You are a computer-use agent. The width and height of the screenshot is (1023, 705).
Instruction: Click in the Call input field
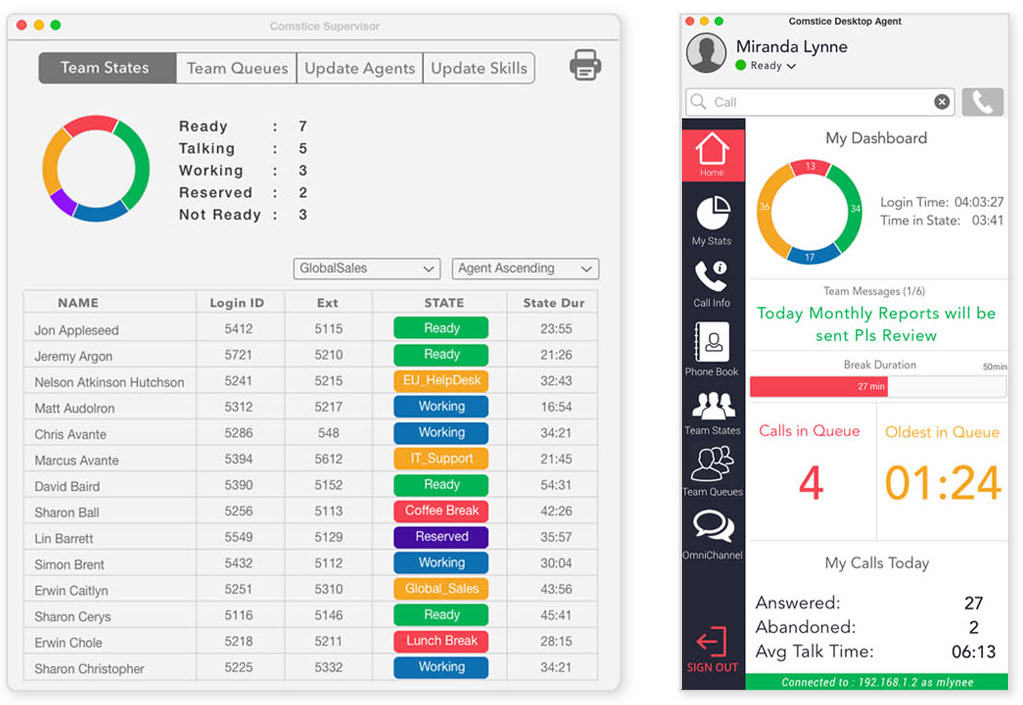(821, 102)
